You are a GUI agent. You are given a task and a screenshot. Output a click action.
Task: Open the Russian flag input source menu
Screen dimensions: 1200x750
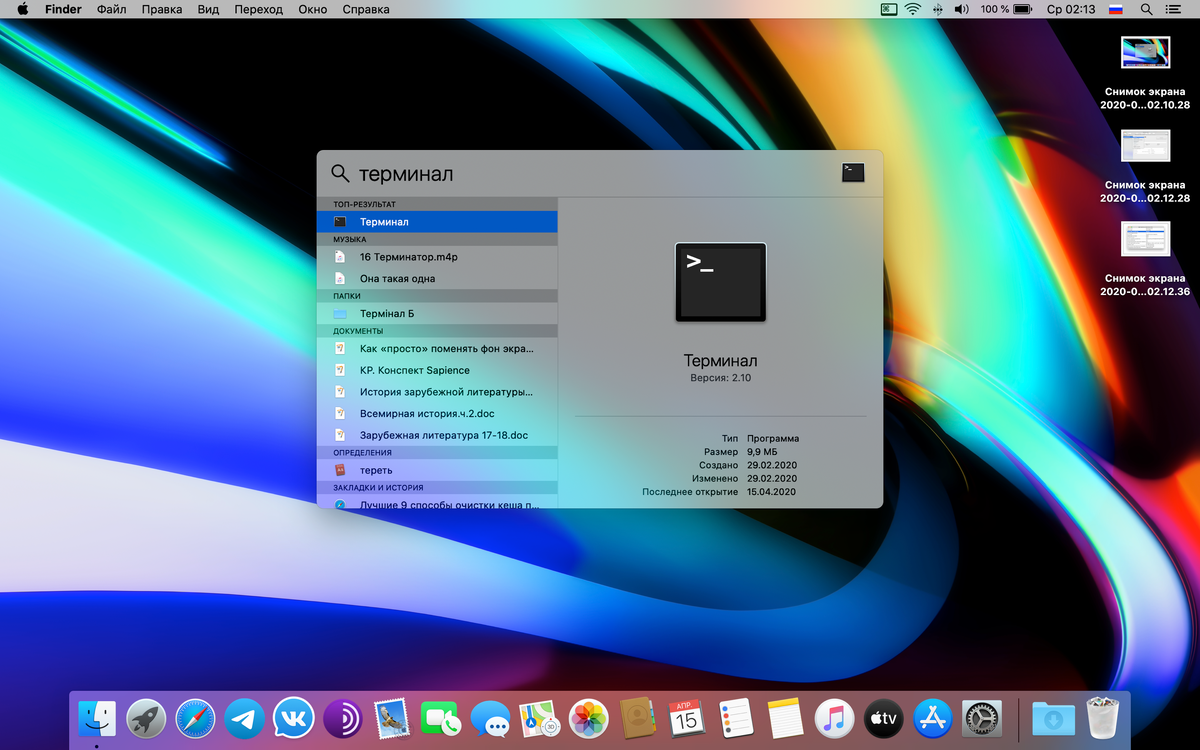click(1117, 9)
